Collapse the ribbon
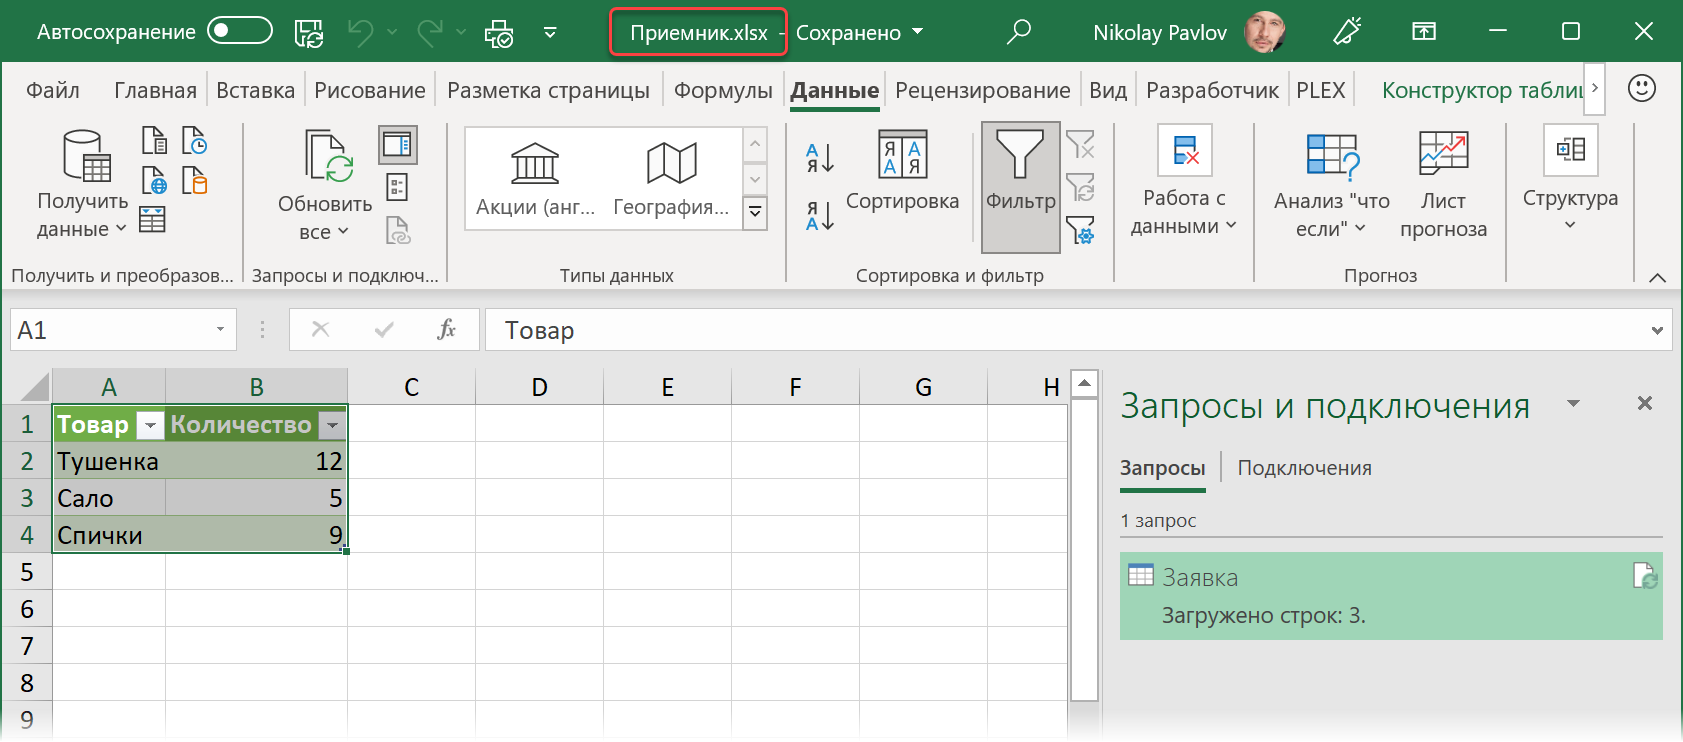The width and height of the screenshot is (1683, 742). [1657, 277]
